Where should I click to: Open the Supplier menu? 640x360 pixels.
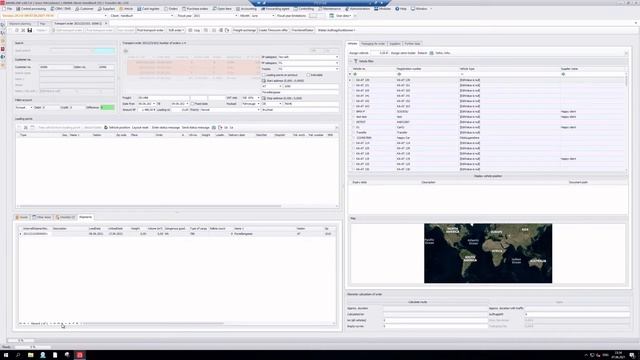(x=107, y=9)
